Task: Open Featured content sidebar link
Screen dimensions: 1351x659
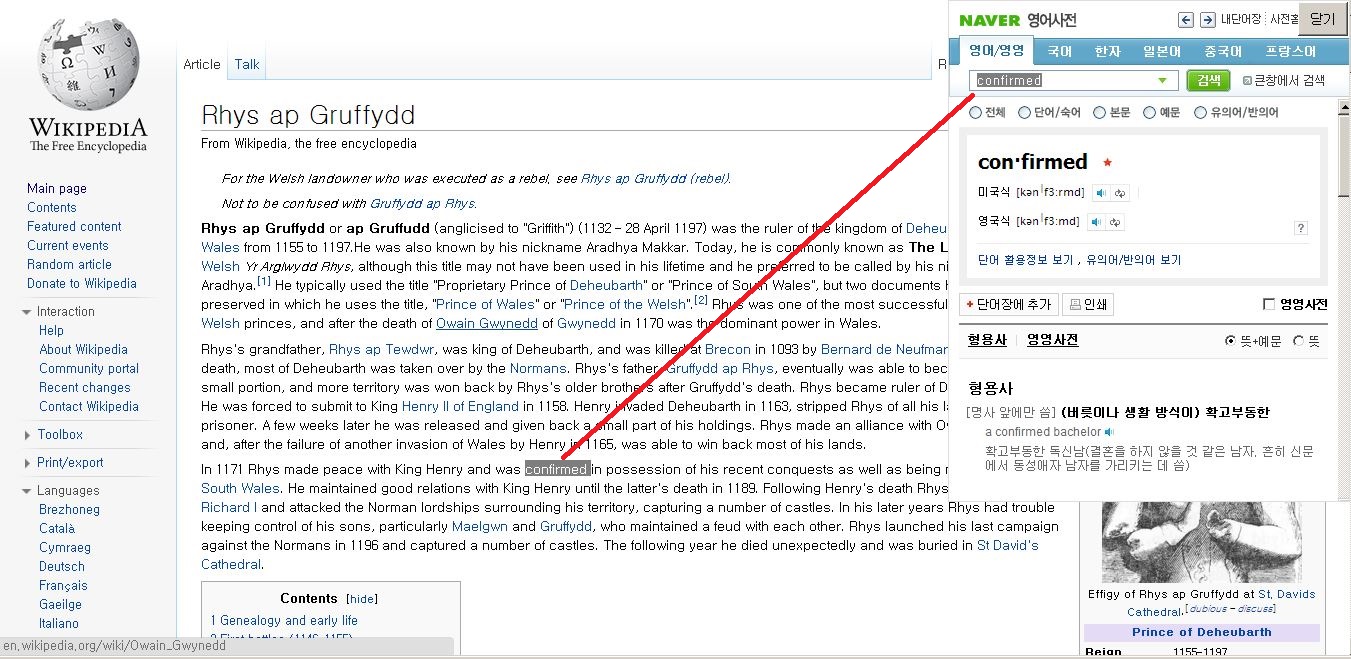Action: click(x=74, y=226)
